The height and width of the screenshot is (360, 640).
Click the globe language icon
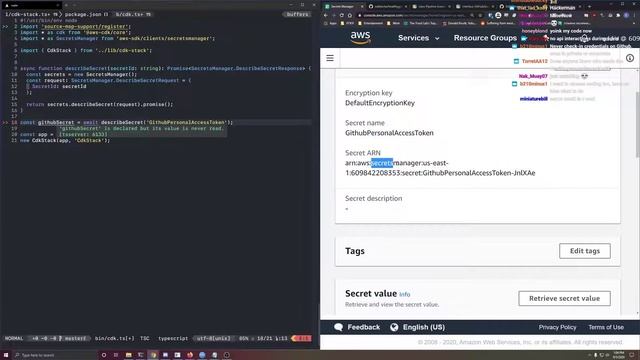(394, 327)
